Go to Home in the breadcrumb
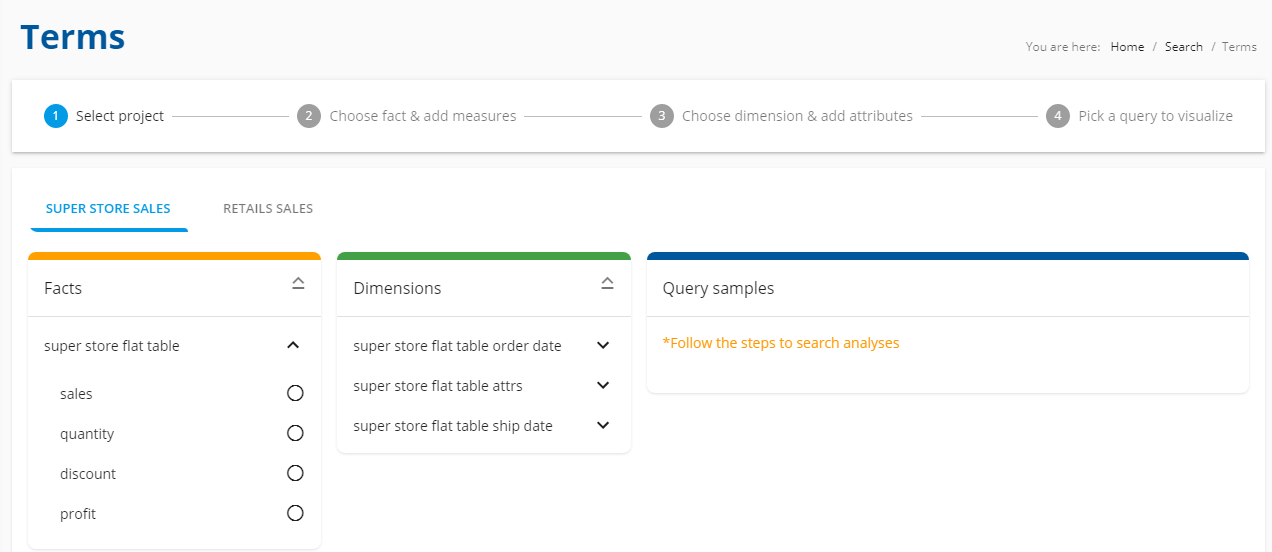 click(1127, 47)
